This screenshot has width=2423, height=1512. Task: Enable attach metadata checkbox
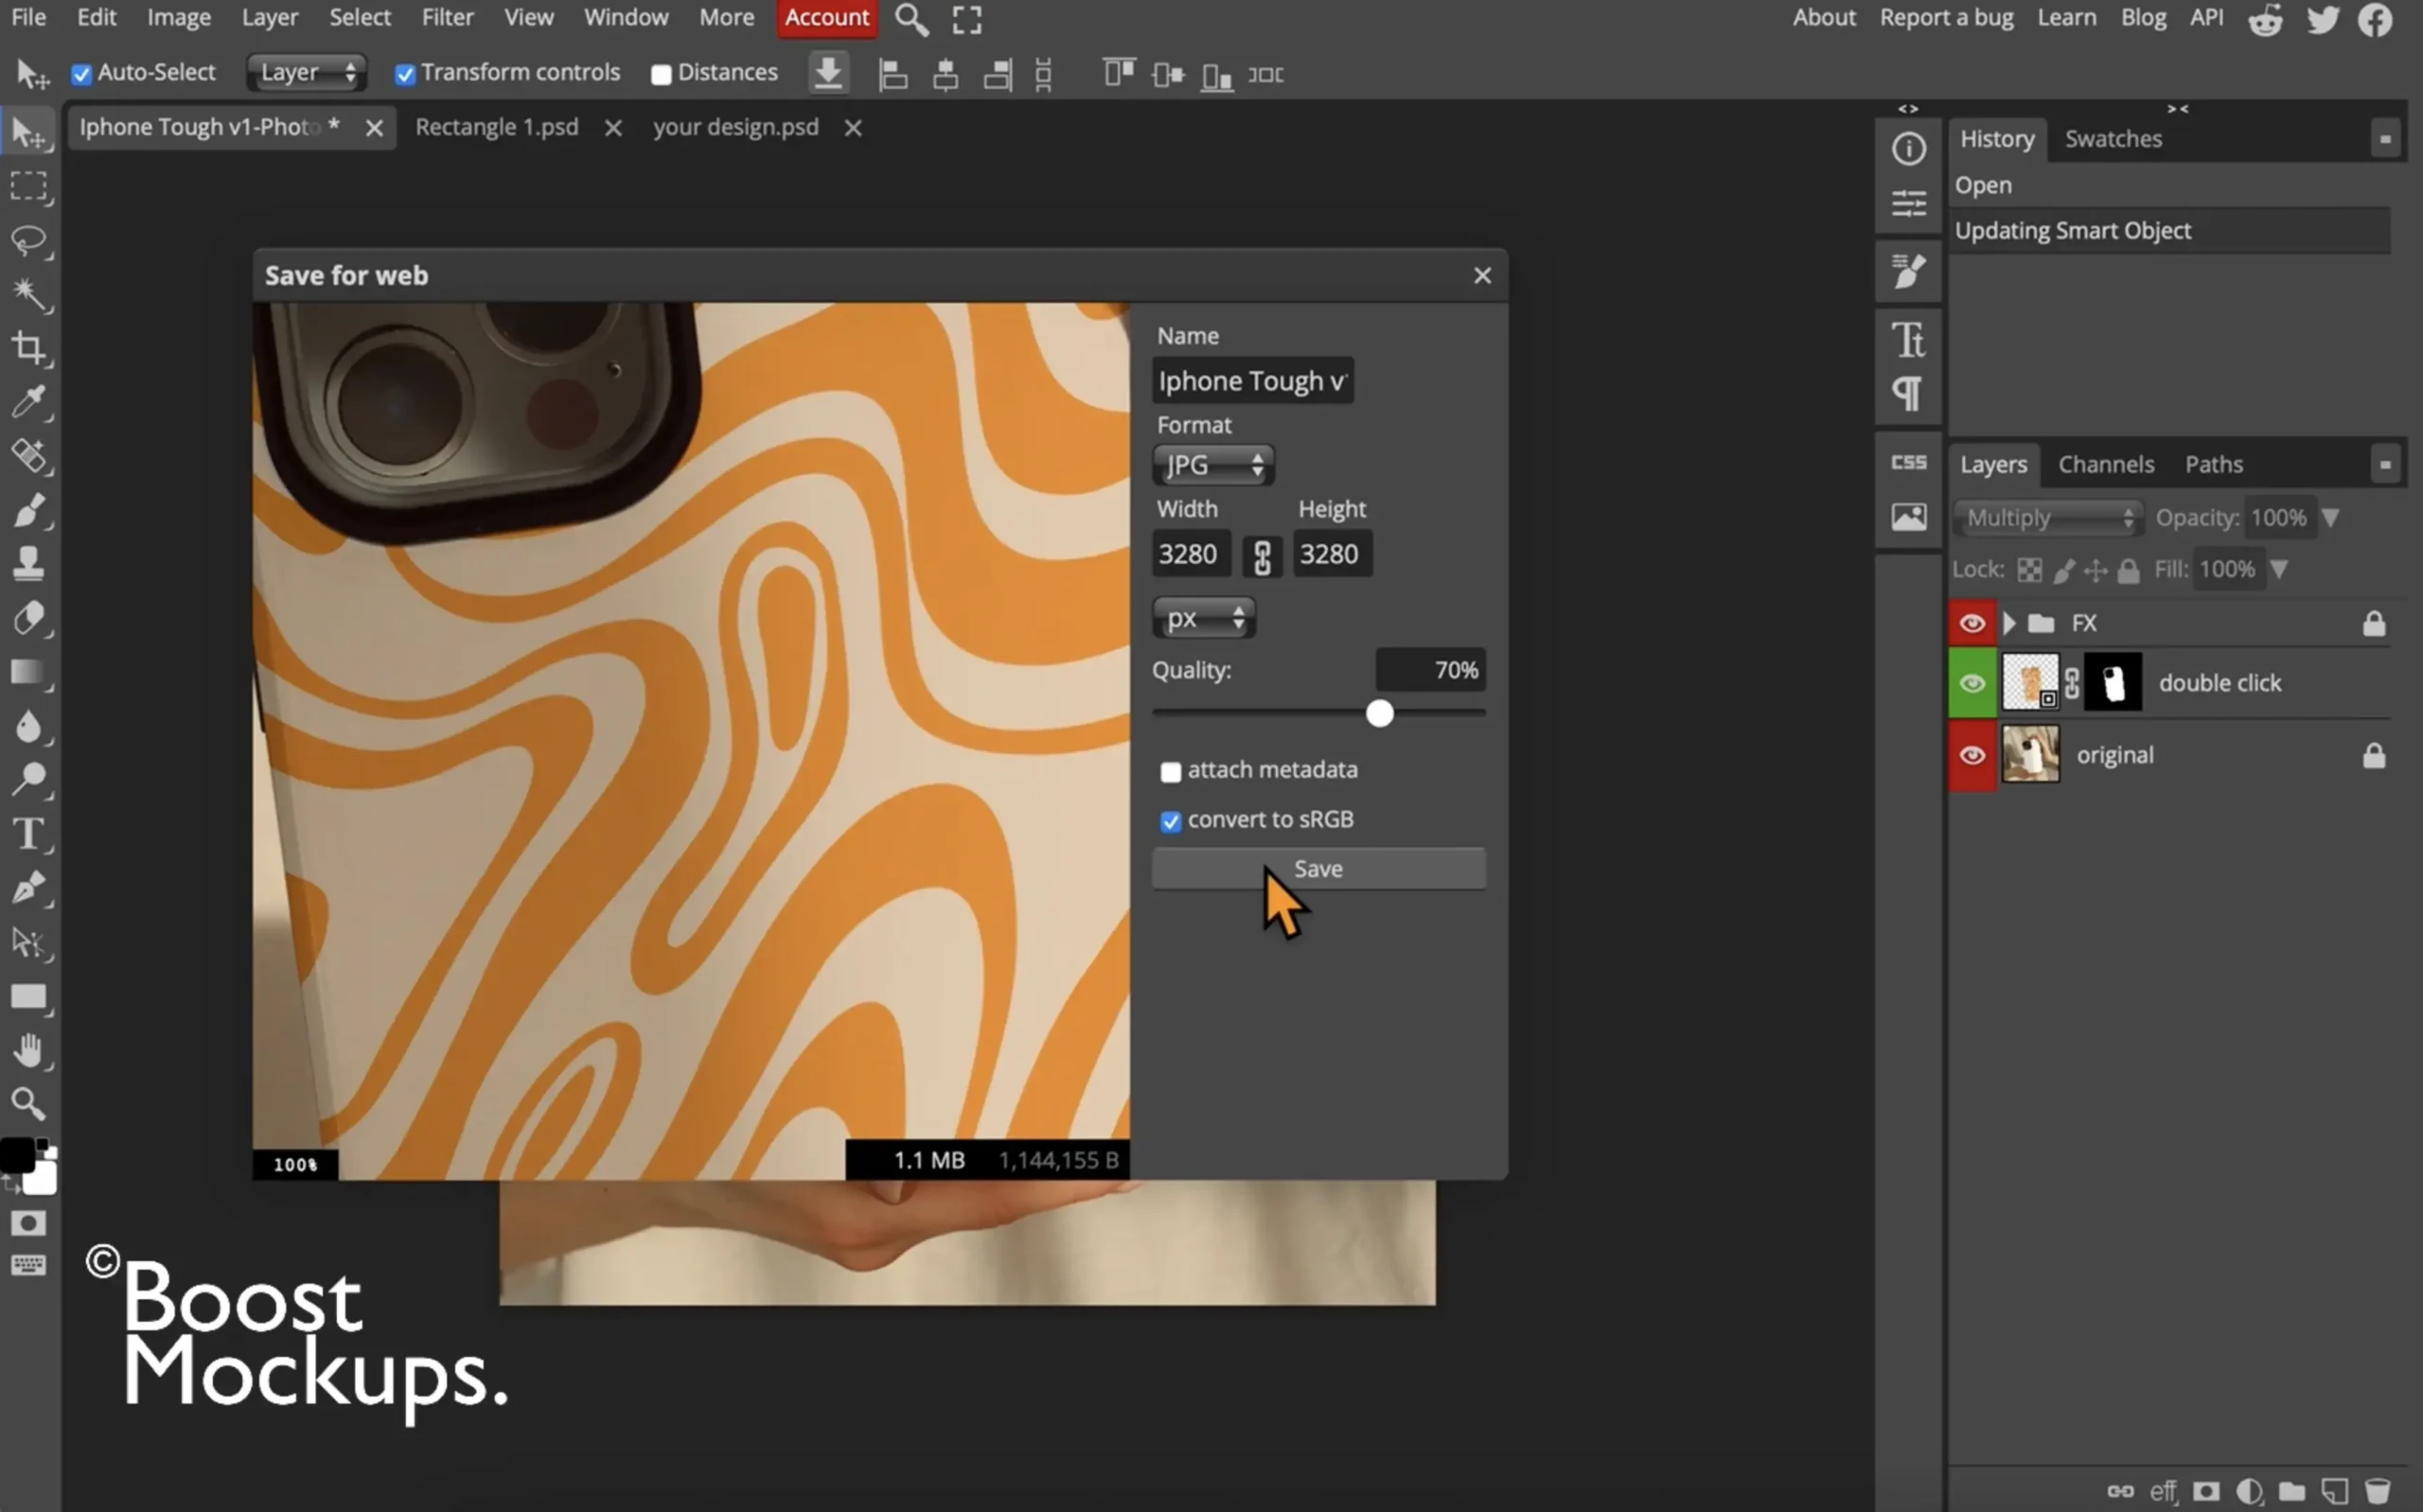pyautogui.click(x=1170, y=771)
